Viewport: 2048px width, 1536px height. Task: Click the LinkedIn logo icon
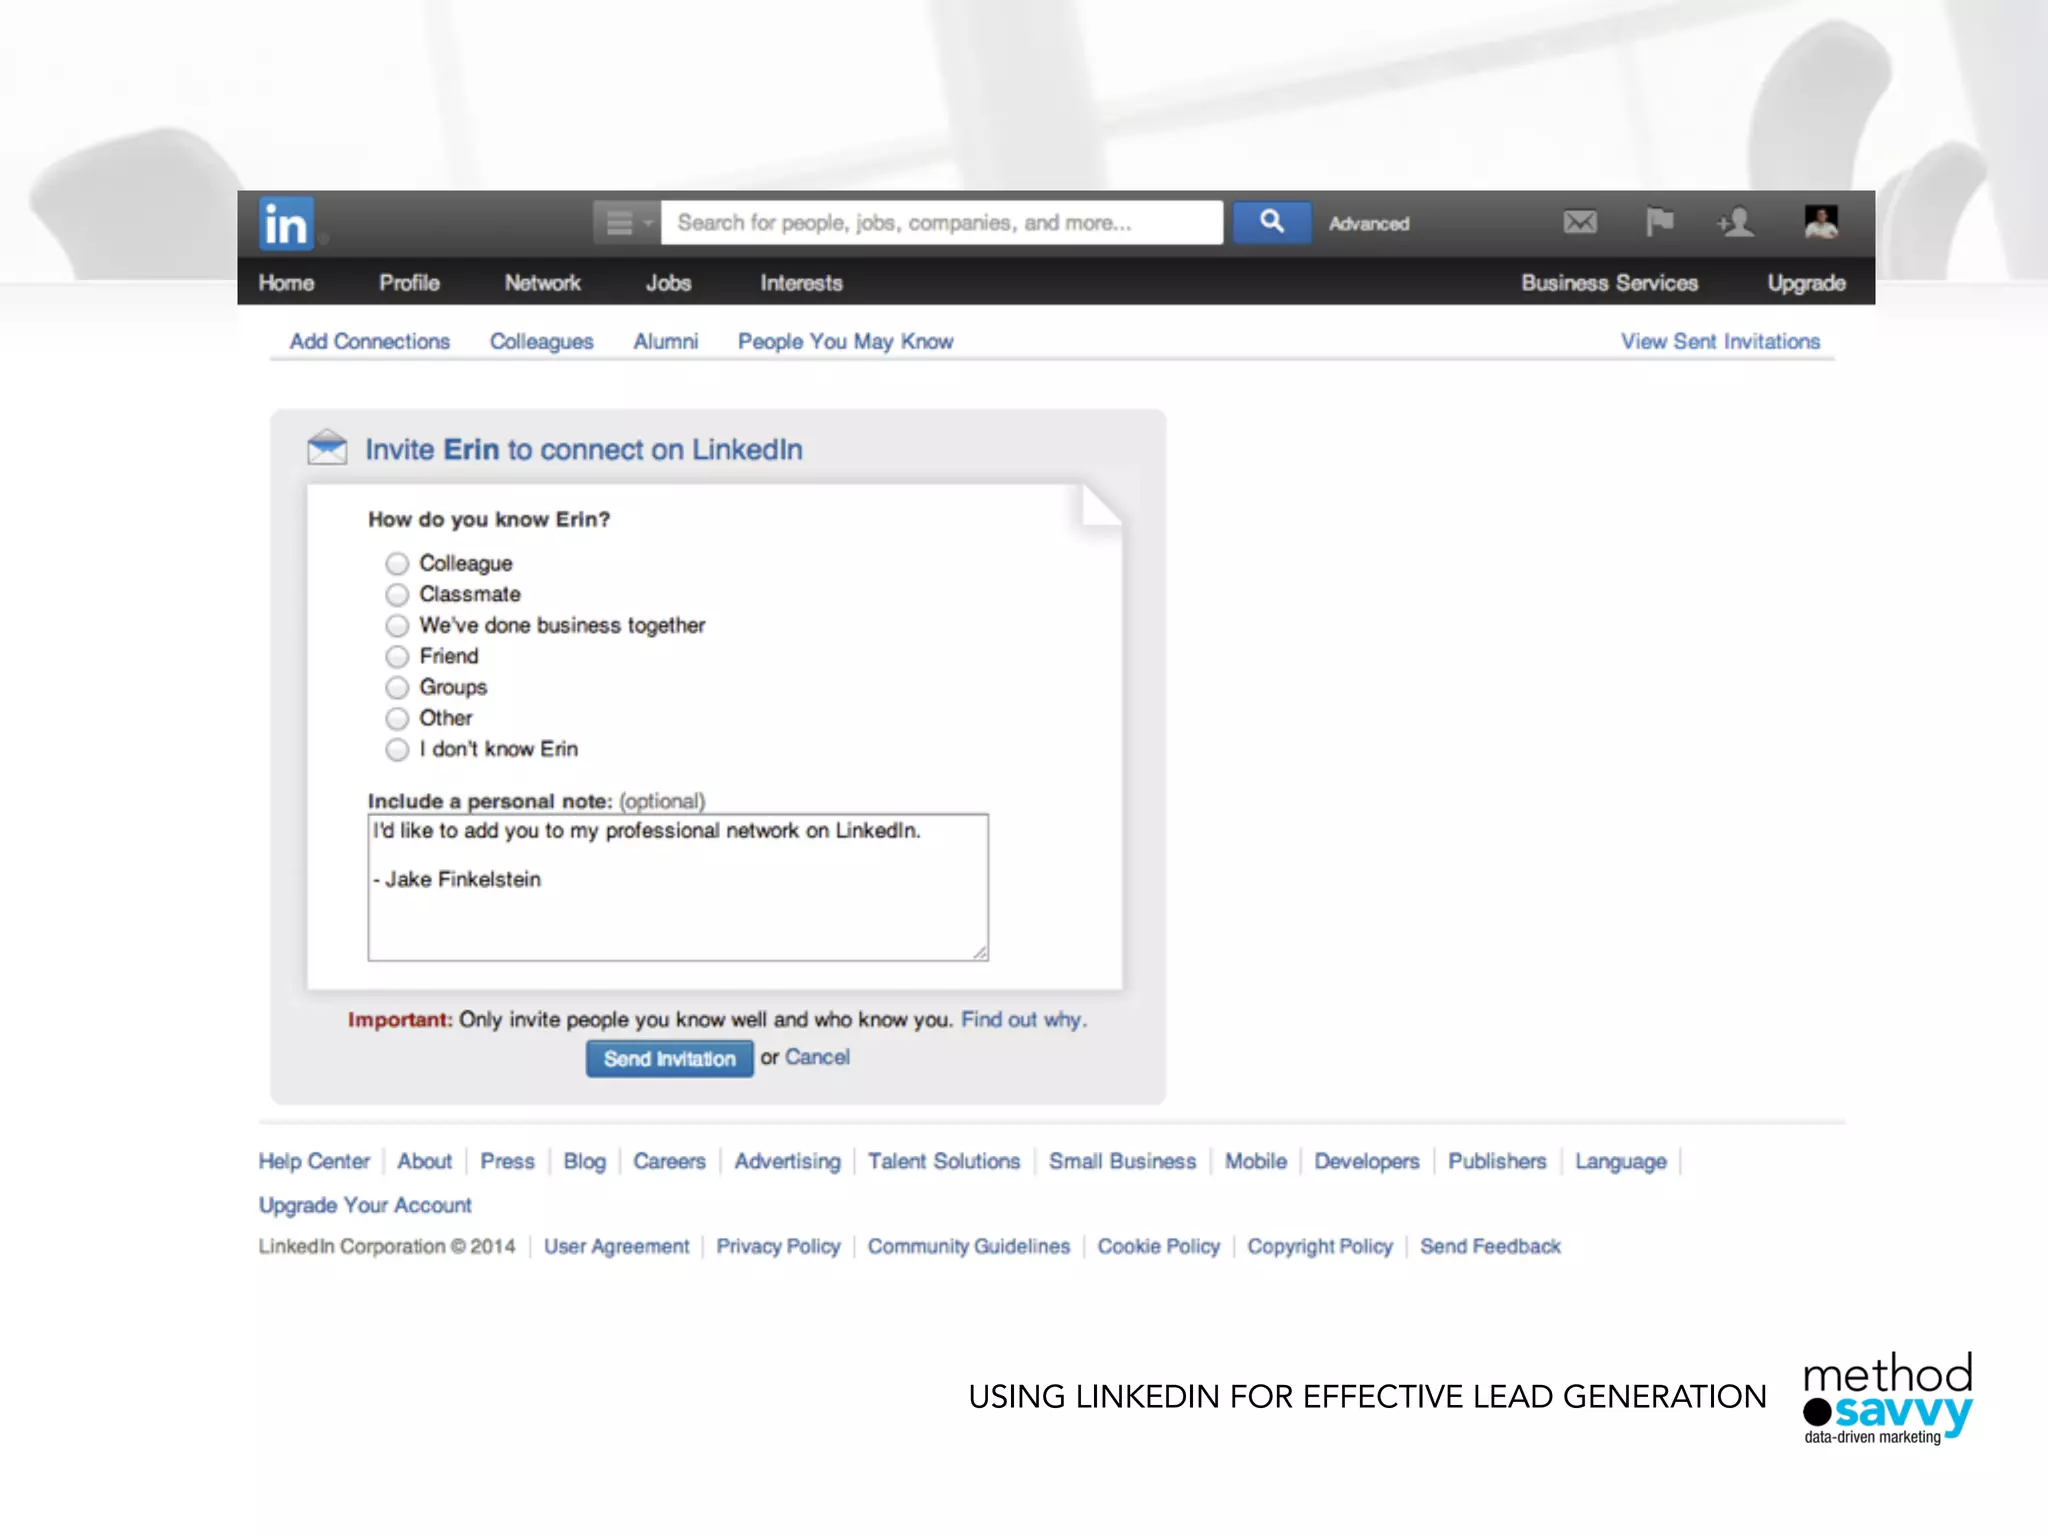click(x=286, y=223)
